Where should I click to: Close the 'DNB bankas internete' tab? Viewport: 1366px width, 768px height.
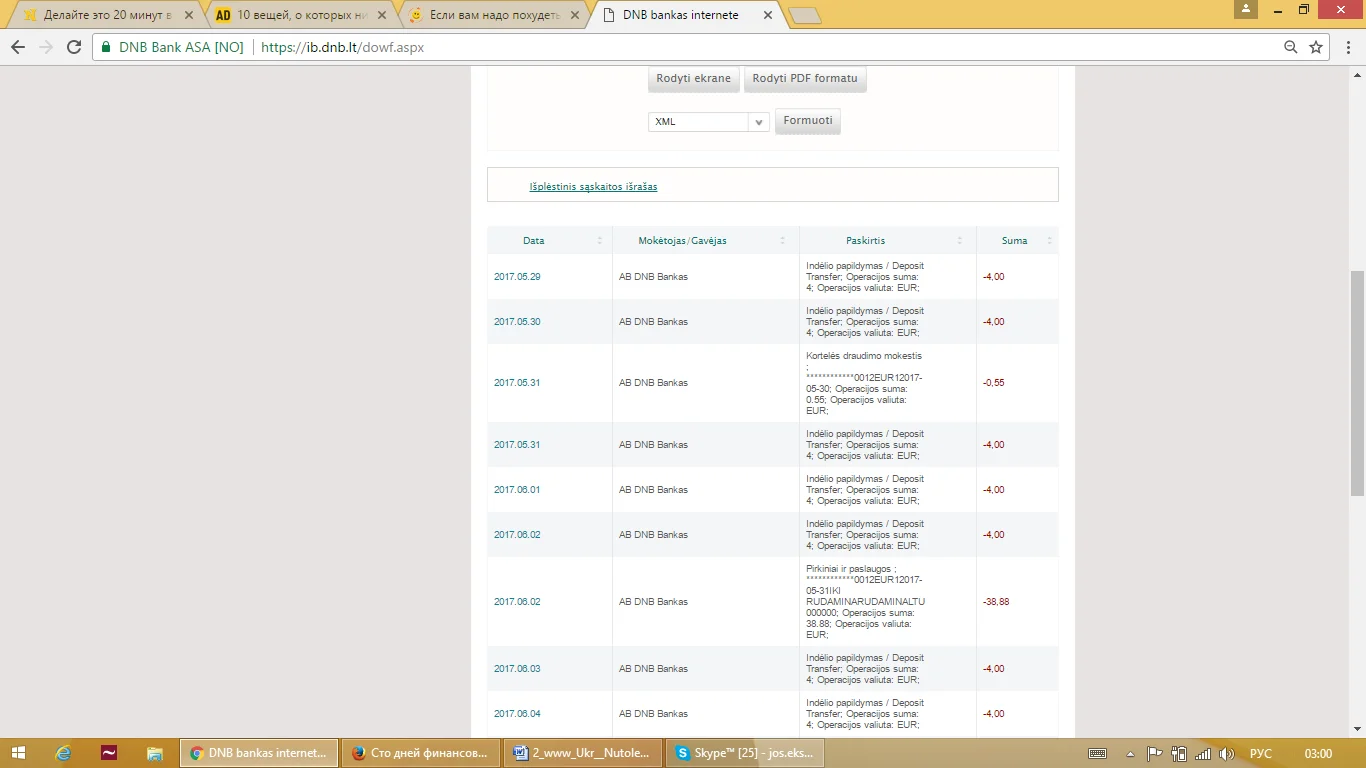click(768, 15)
